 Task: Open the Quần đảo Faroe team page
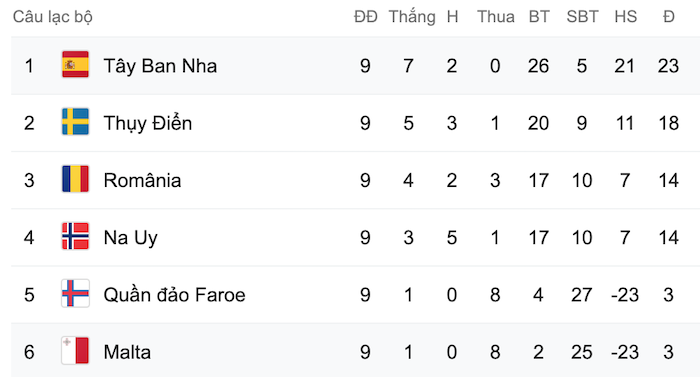175,295
